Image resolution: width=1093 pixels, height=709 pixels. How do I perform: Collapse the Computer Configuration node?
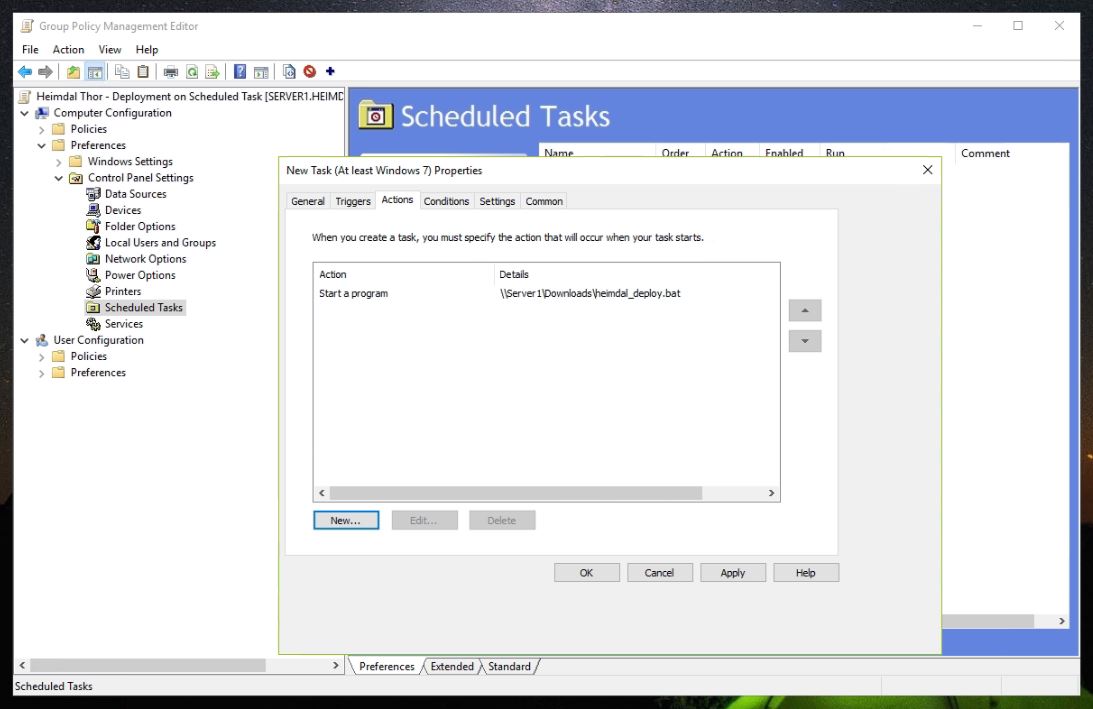(24, 113)
